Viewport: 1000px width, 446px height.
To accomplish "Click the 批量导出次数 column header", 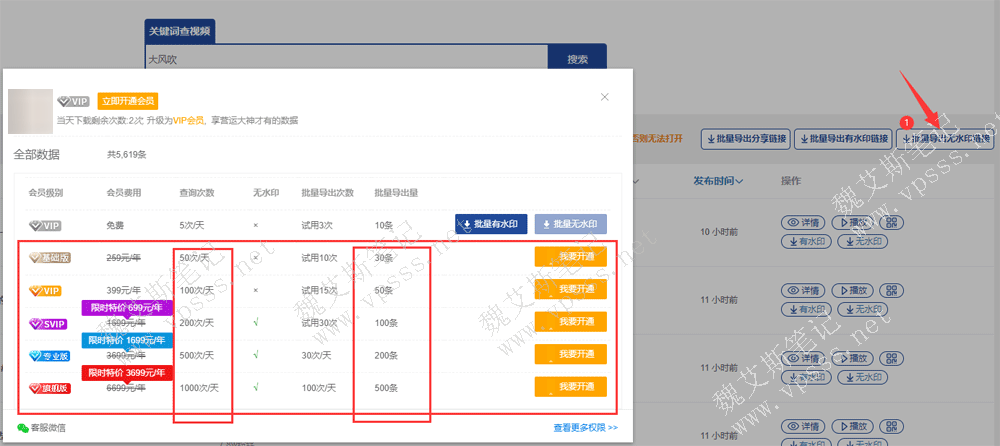I will click(x=328, y=193).
